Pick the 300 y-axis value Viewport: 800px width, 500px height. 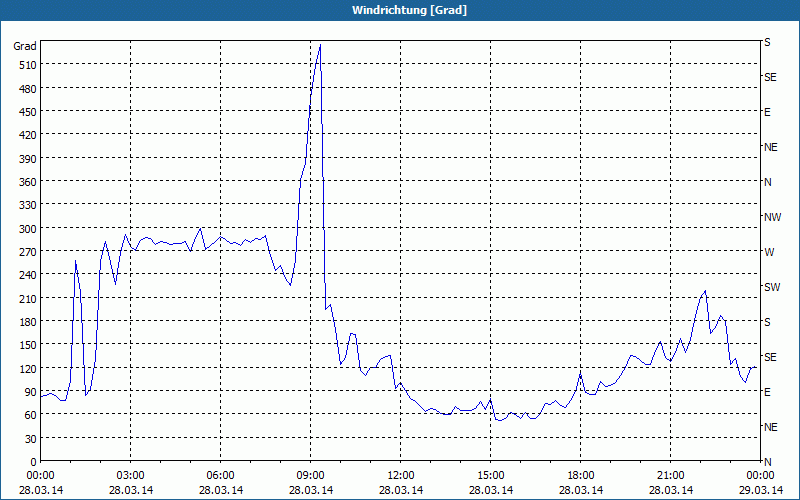click(x=28, y=229)
